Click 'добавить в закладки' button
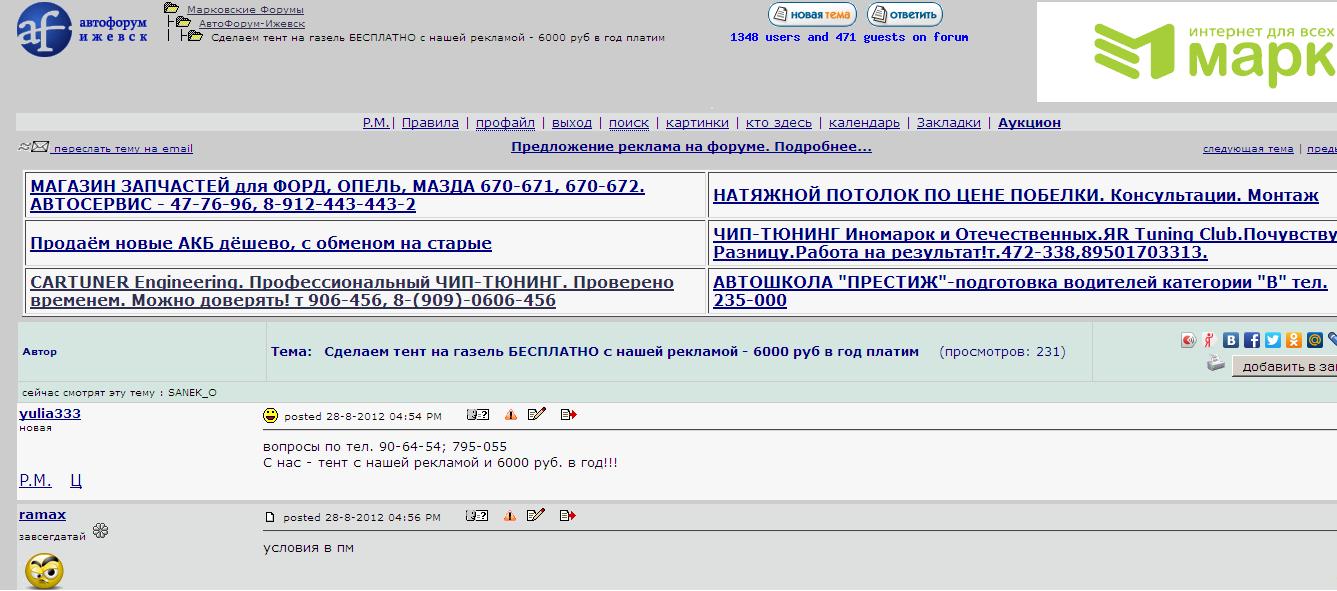 tap(1286, 367)
